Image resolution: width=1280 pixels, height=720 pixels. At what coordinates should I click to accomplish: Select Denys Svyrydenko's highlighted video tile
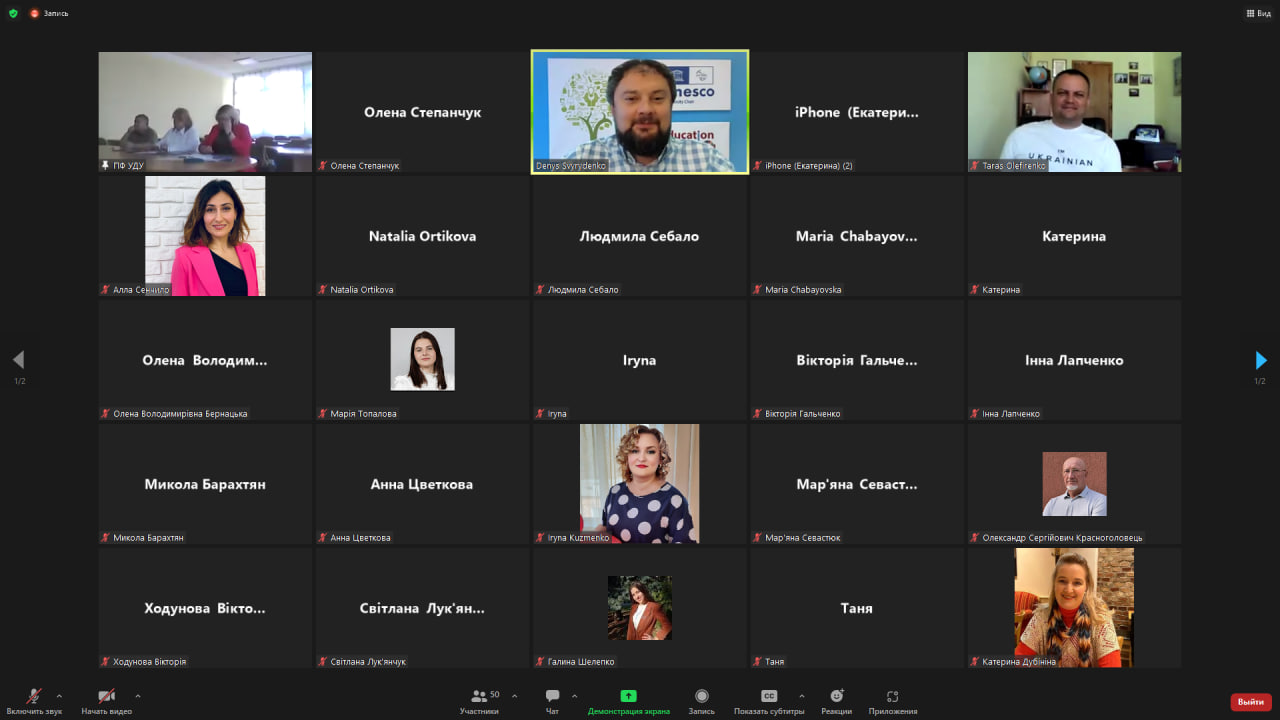point(640,112)
